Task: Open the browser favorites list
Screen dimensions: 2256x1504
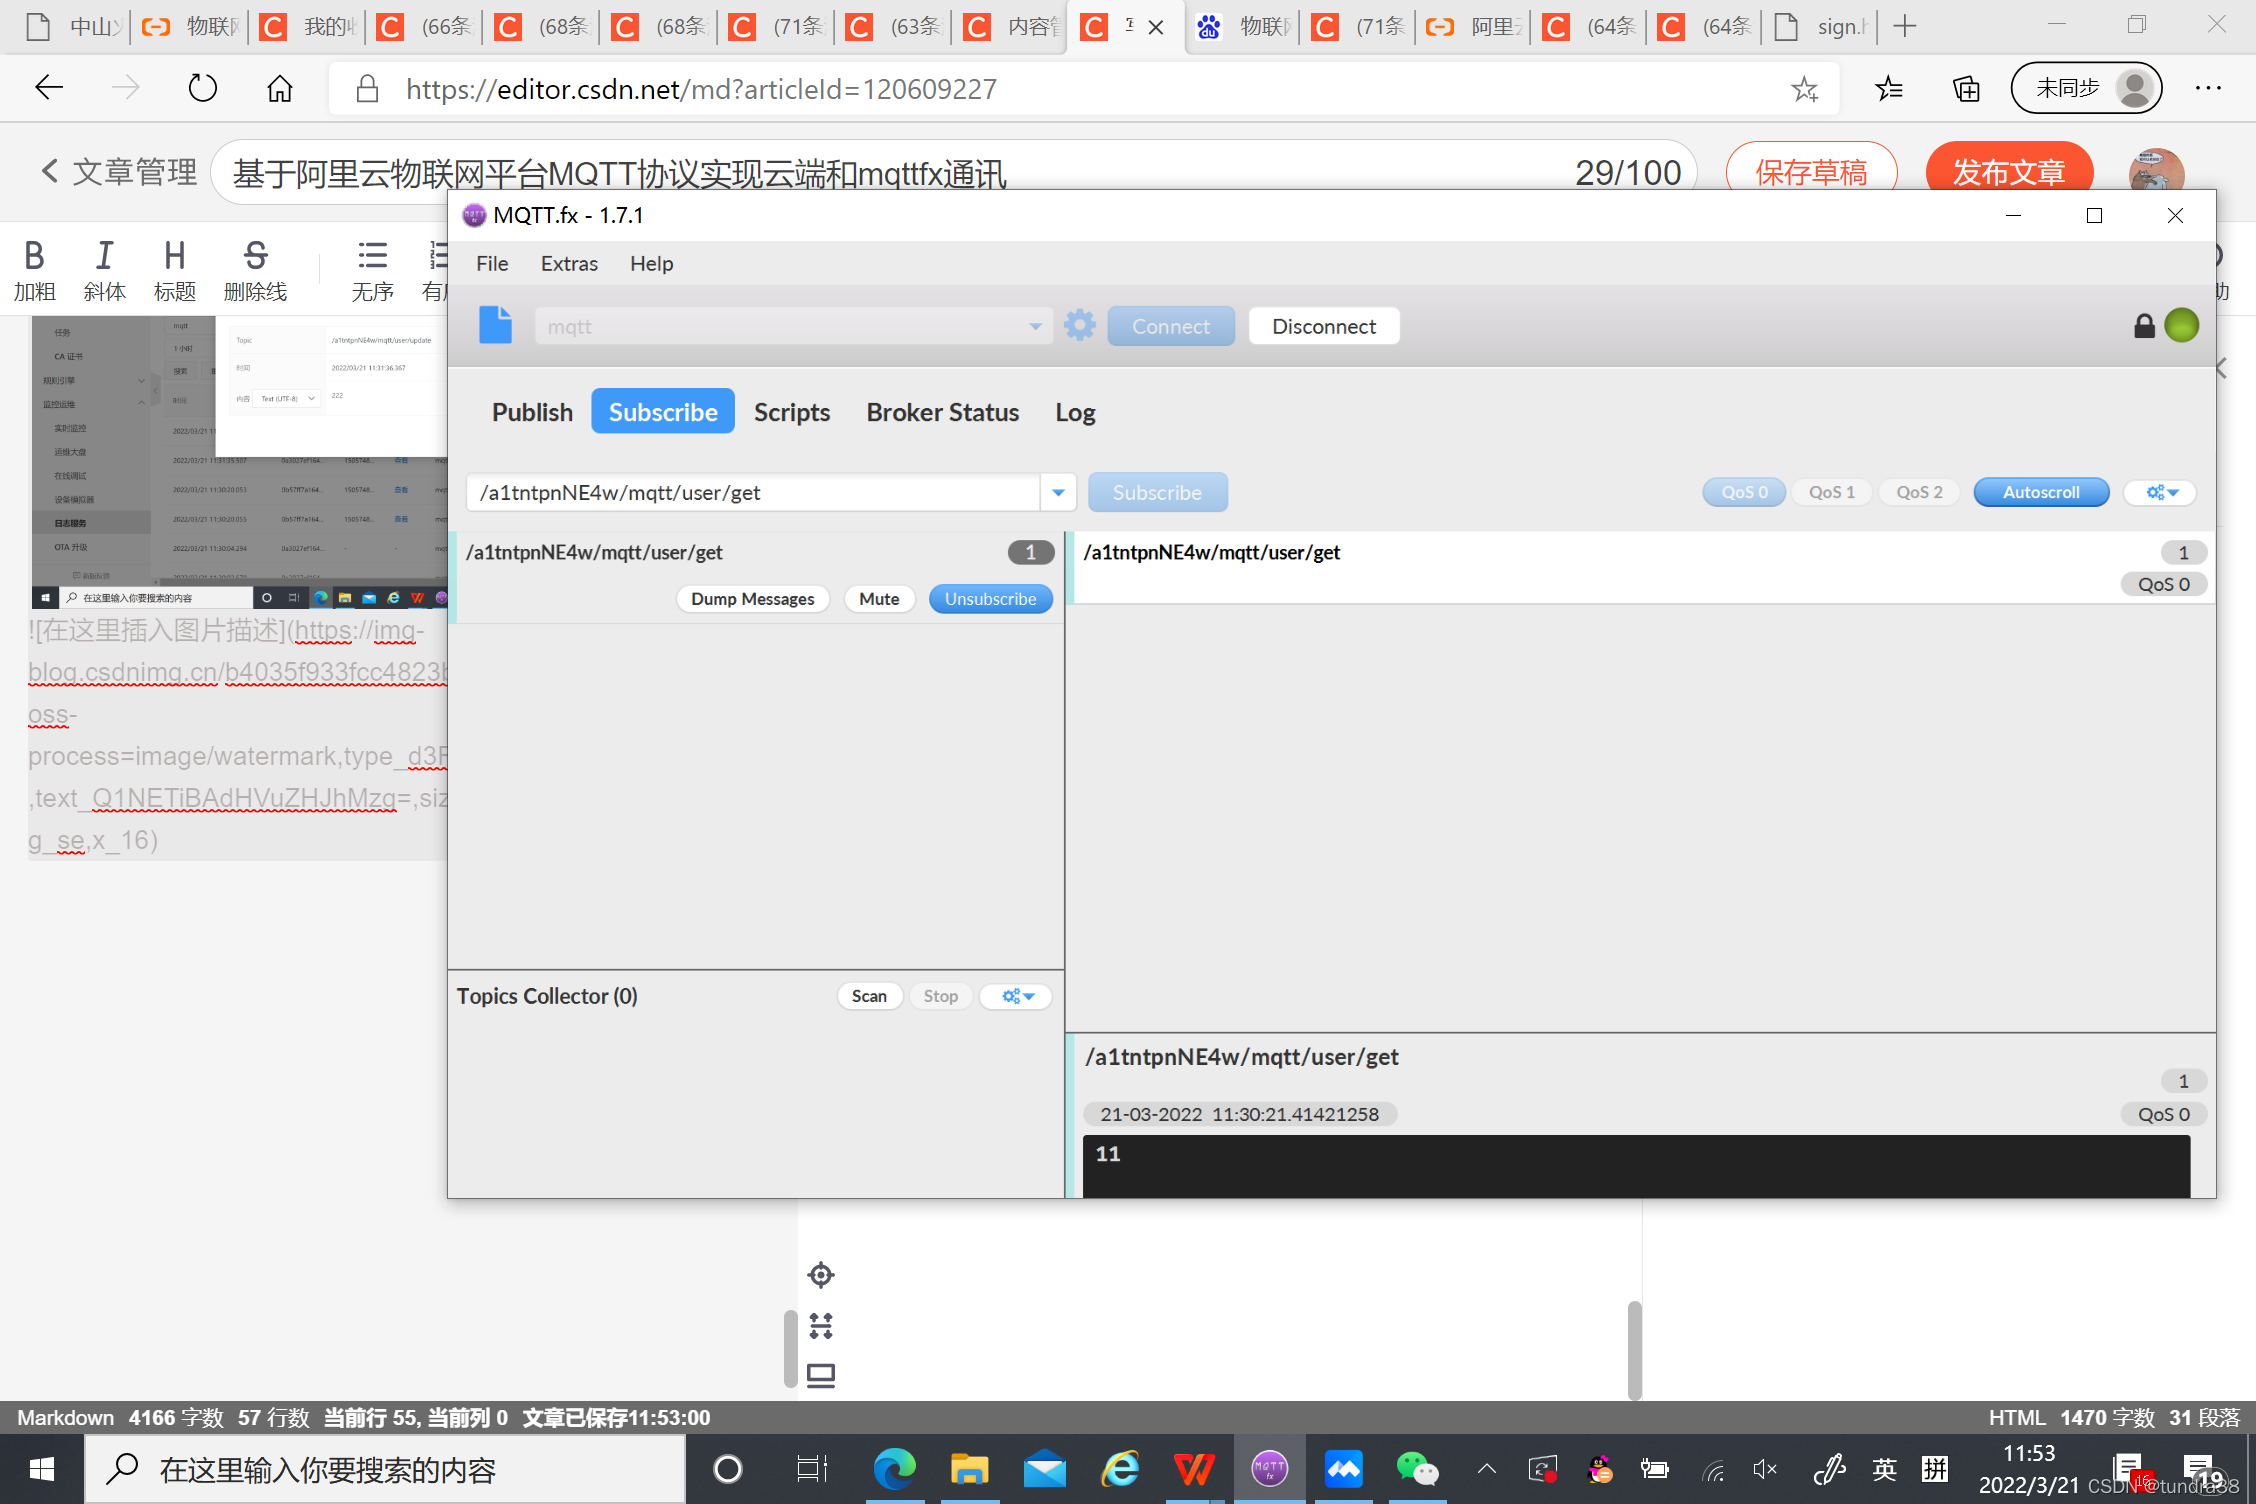Action: tap(1889, 89)
